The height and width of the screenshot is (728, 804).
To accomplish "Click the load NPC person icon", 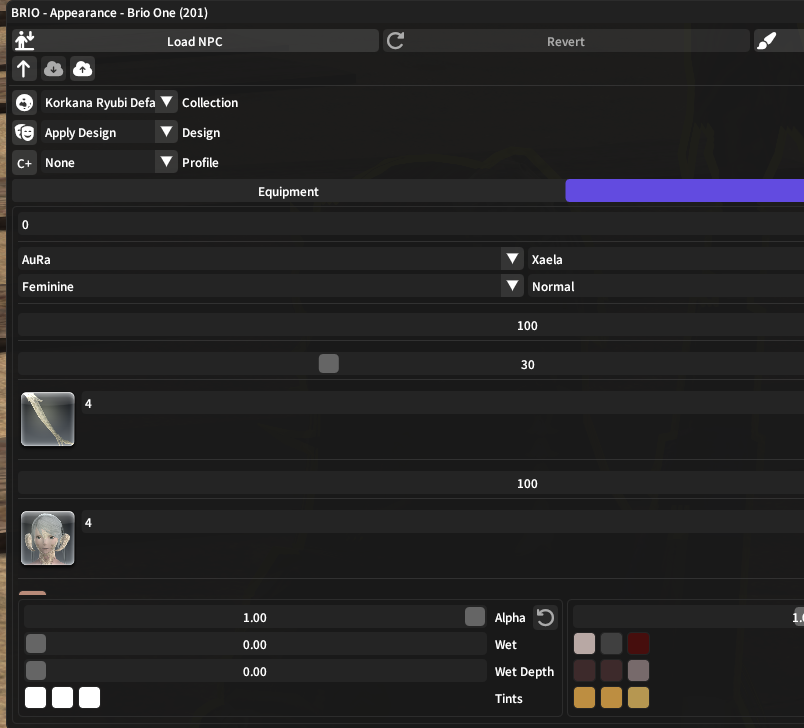I will click(25, 41).
